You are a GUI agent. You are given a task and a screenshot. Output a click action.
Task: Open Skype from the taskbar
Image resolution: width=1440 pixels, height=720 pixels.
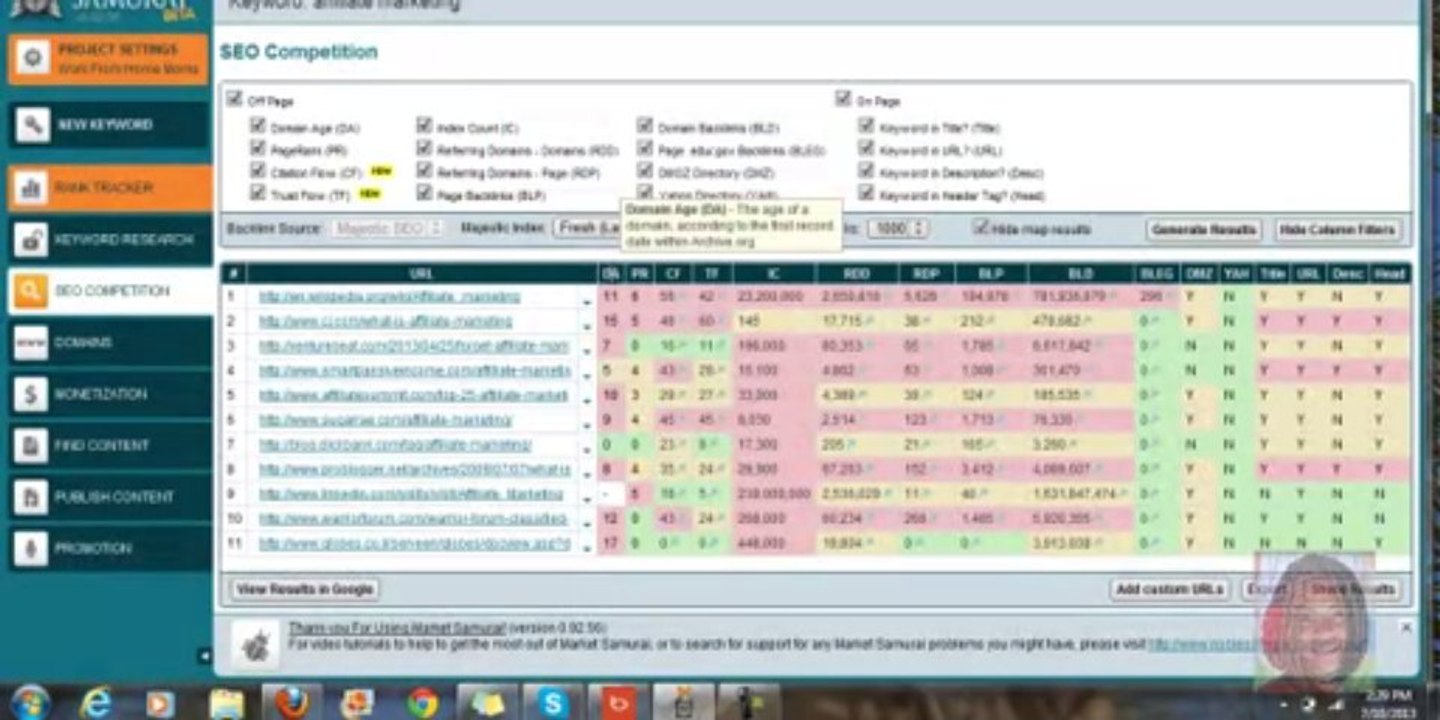pyautogui.click(x=553, y=703)
